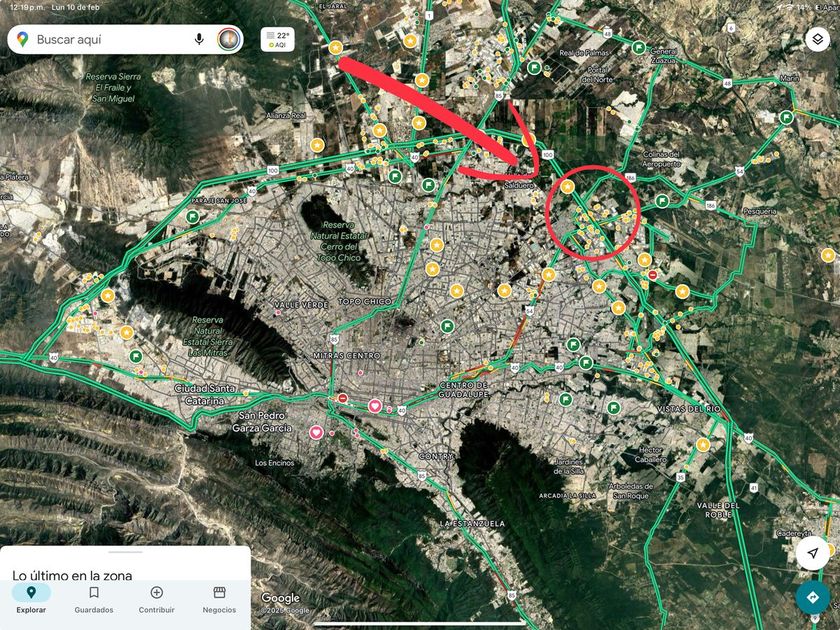Select the Explorar tab
The image size is (840, 630).
(x=31, y=598)
